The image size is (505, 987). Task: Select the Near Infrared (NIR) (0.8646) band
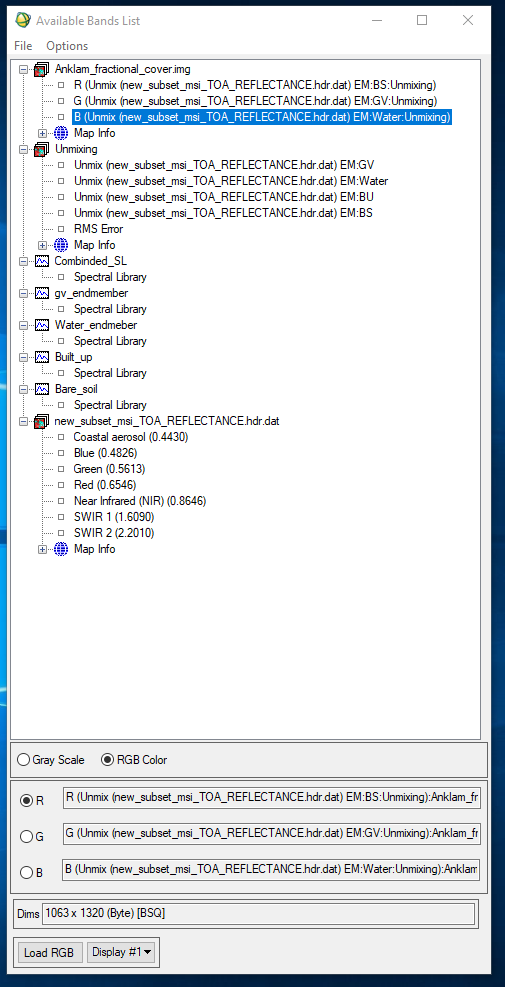tap(140, 501)
